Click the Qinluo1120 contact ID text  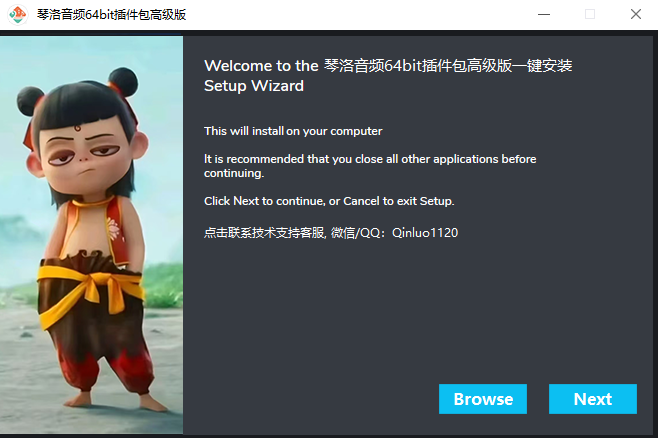[425, 233]
